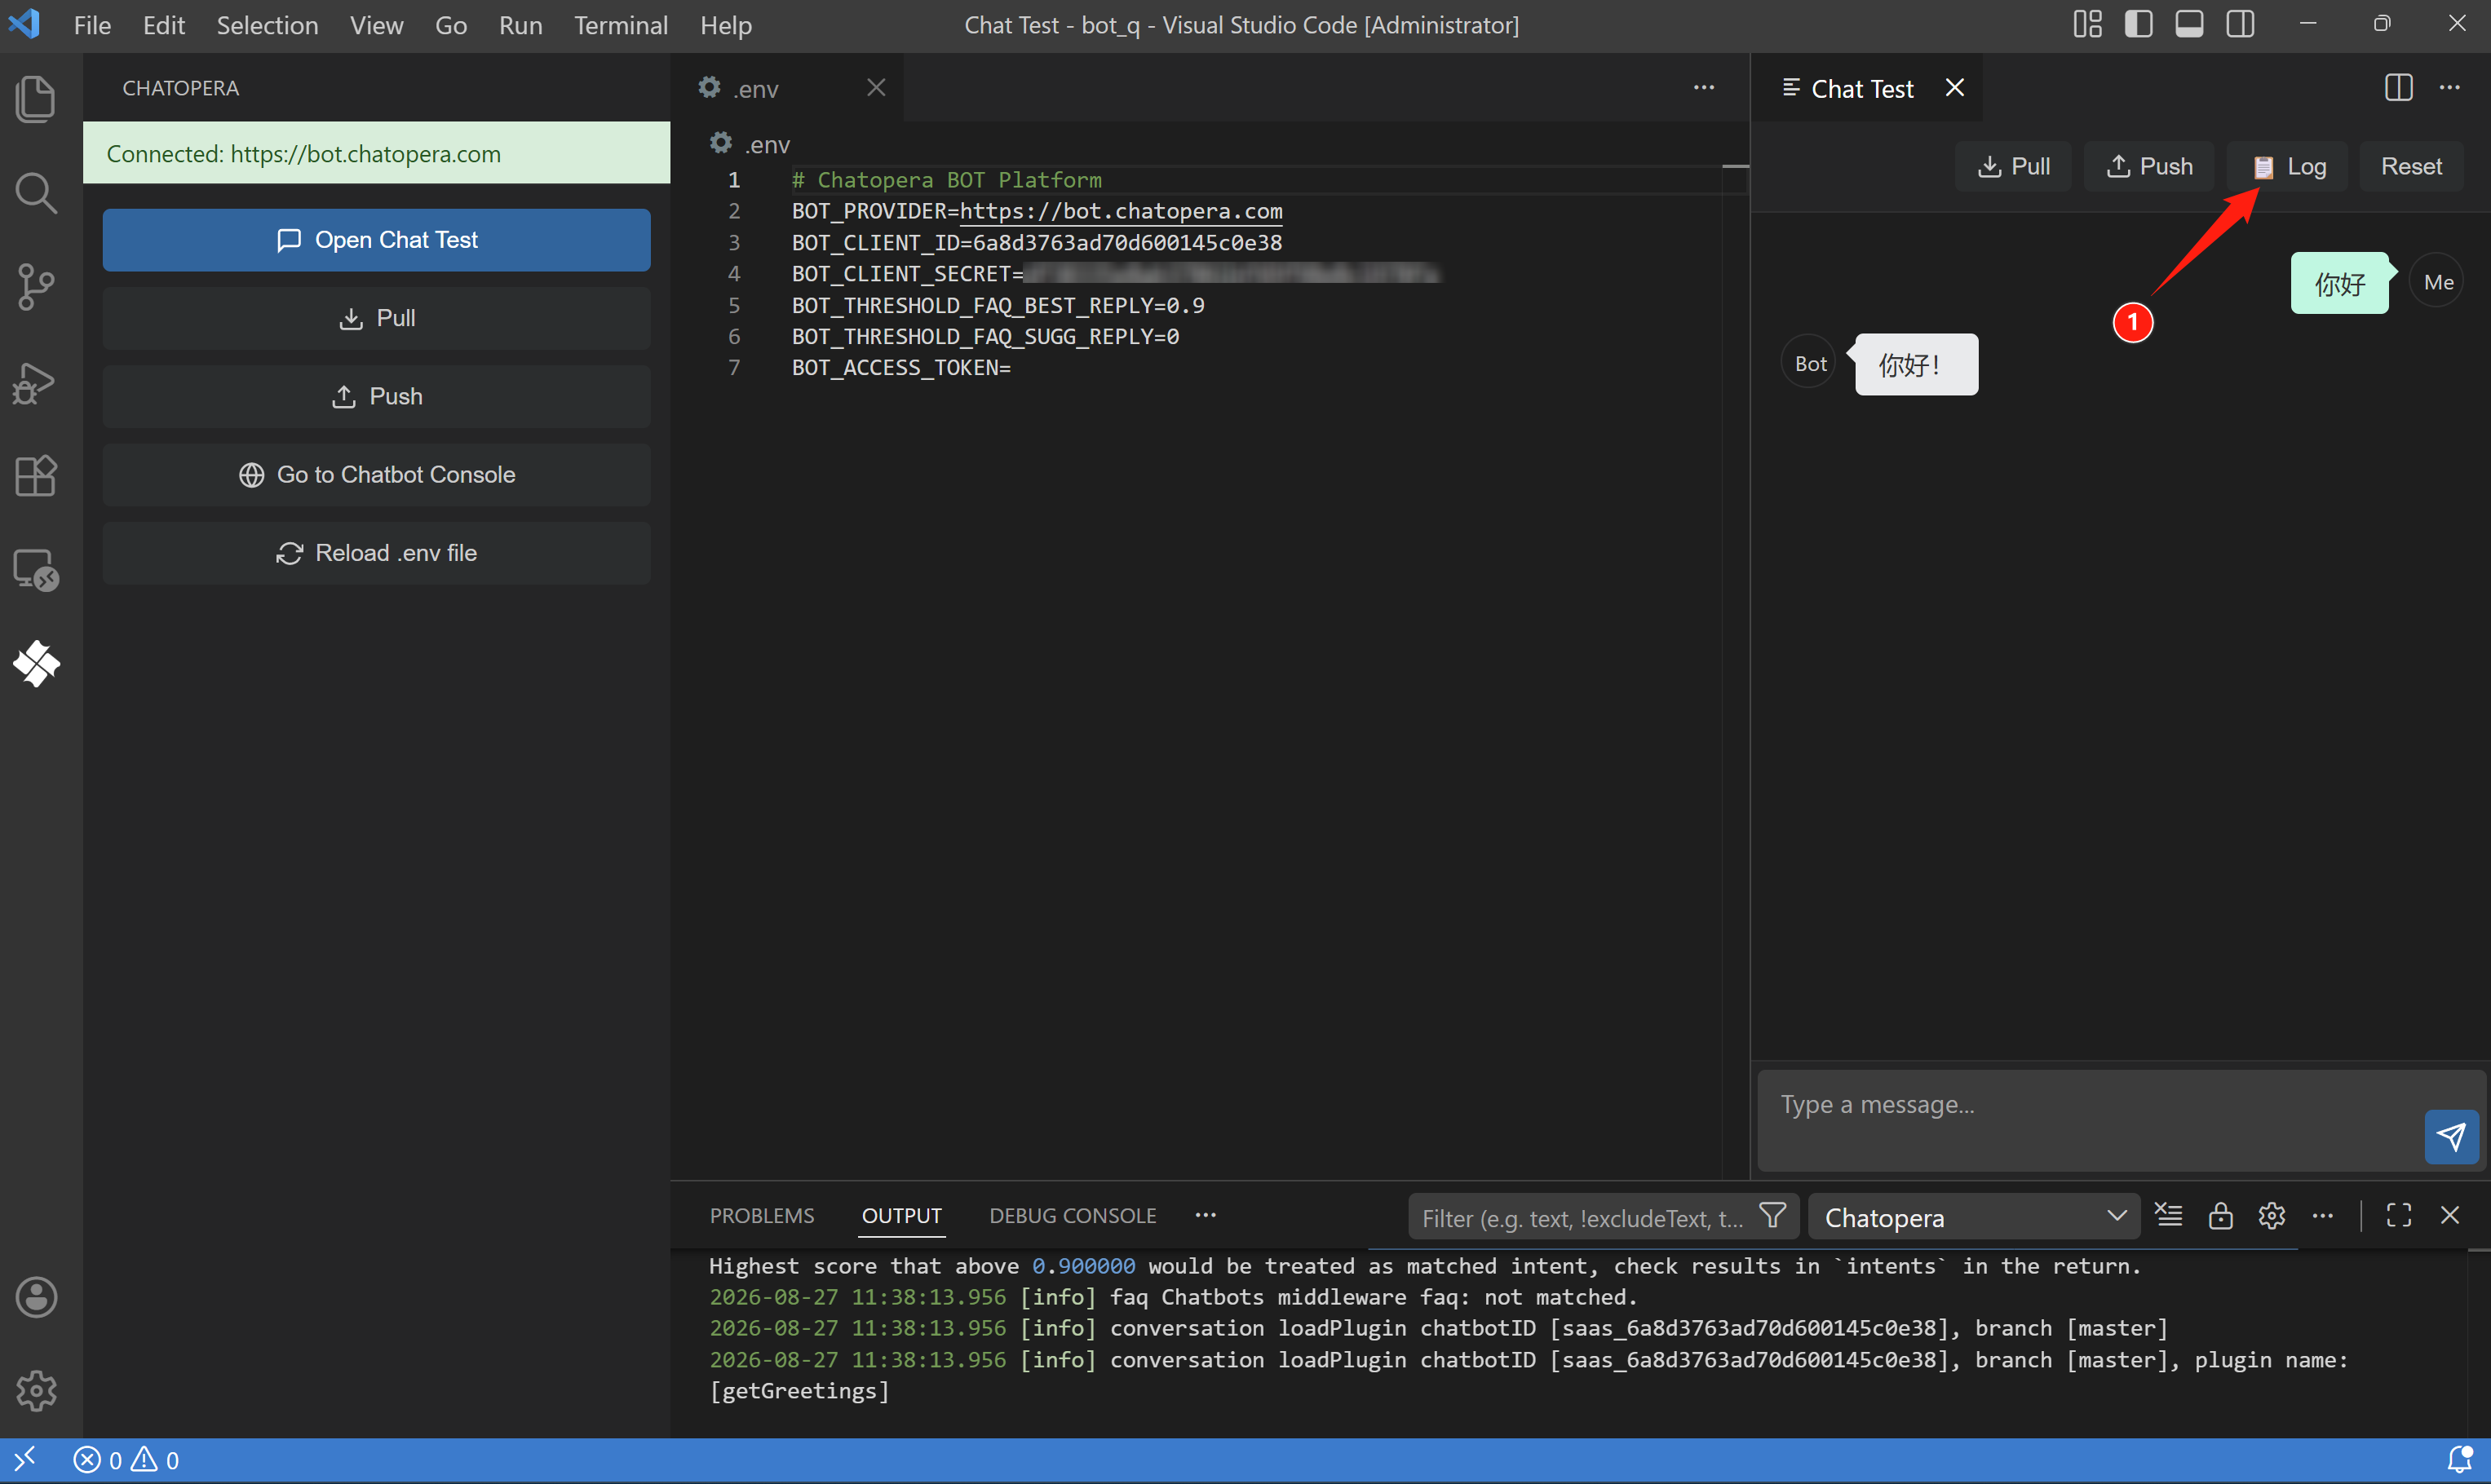This screenshot has width=2491, height=1484.
Task: Click line number 5 in the gutter
Action: tap(734, 305)
